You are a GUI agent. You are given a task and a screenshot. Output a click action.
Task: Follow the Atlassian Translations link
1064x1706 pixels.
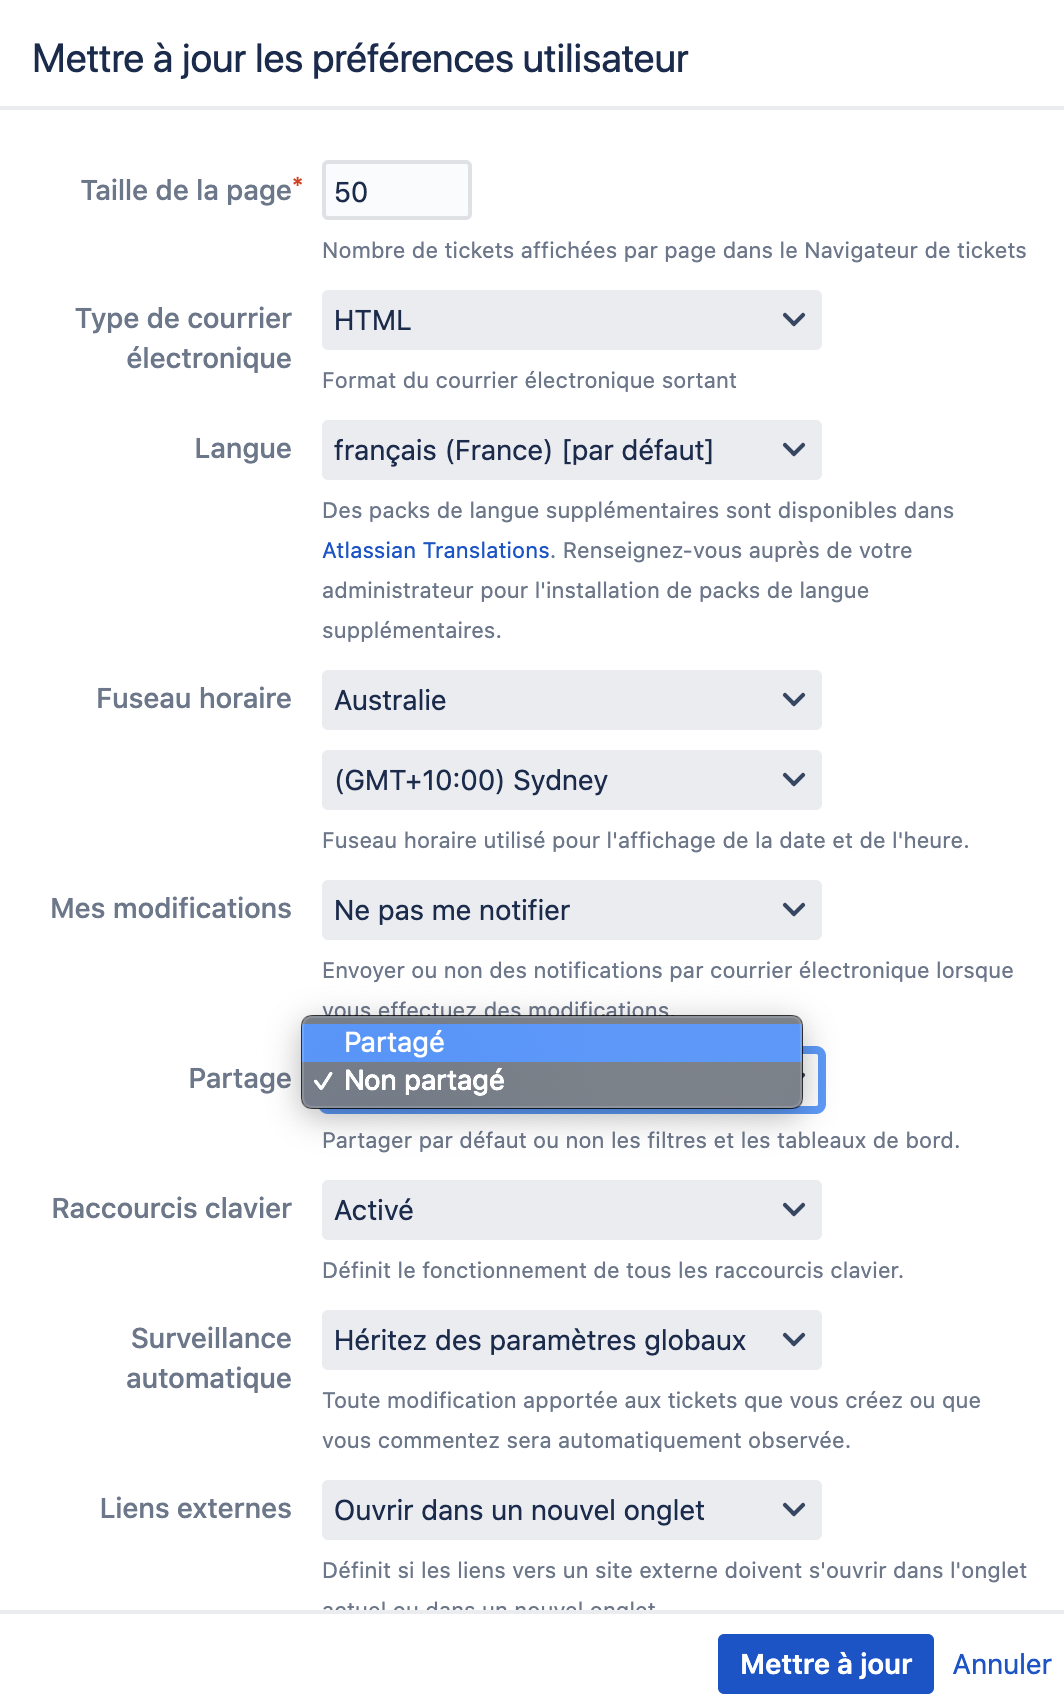(435, 550)
